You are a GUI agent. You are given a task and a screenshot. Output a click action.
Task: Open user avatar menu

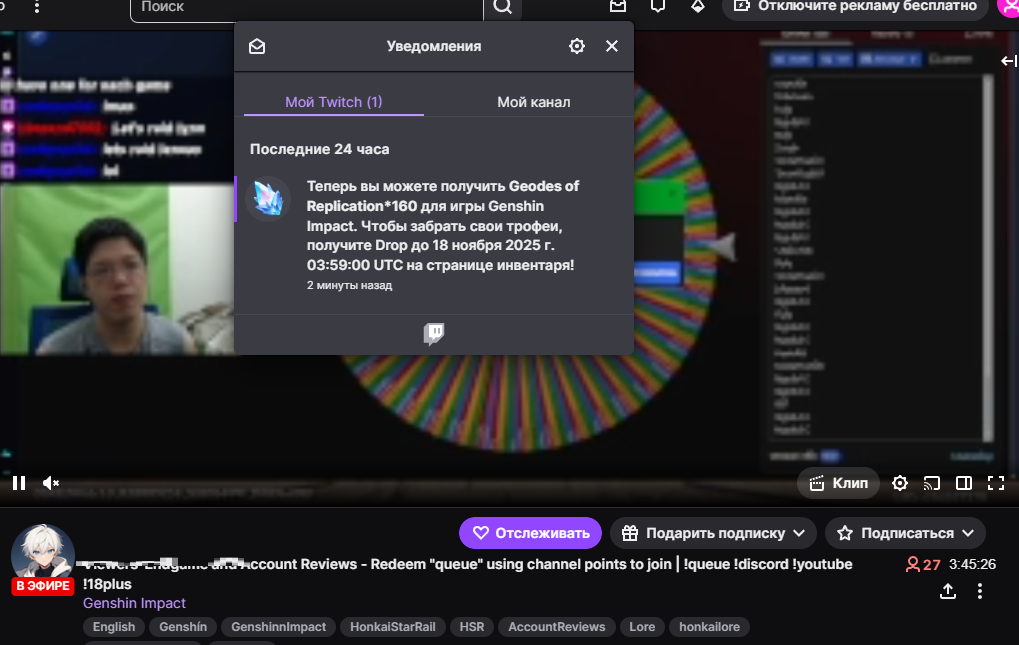coord(1009,6)
